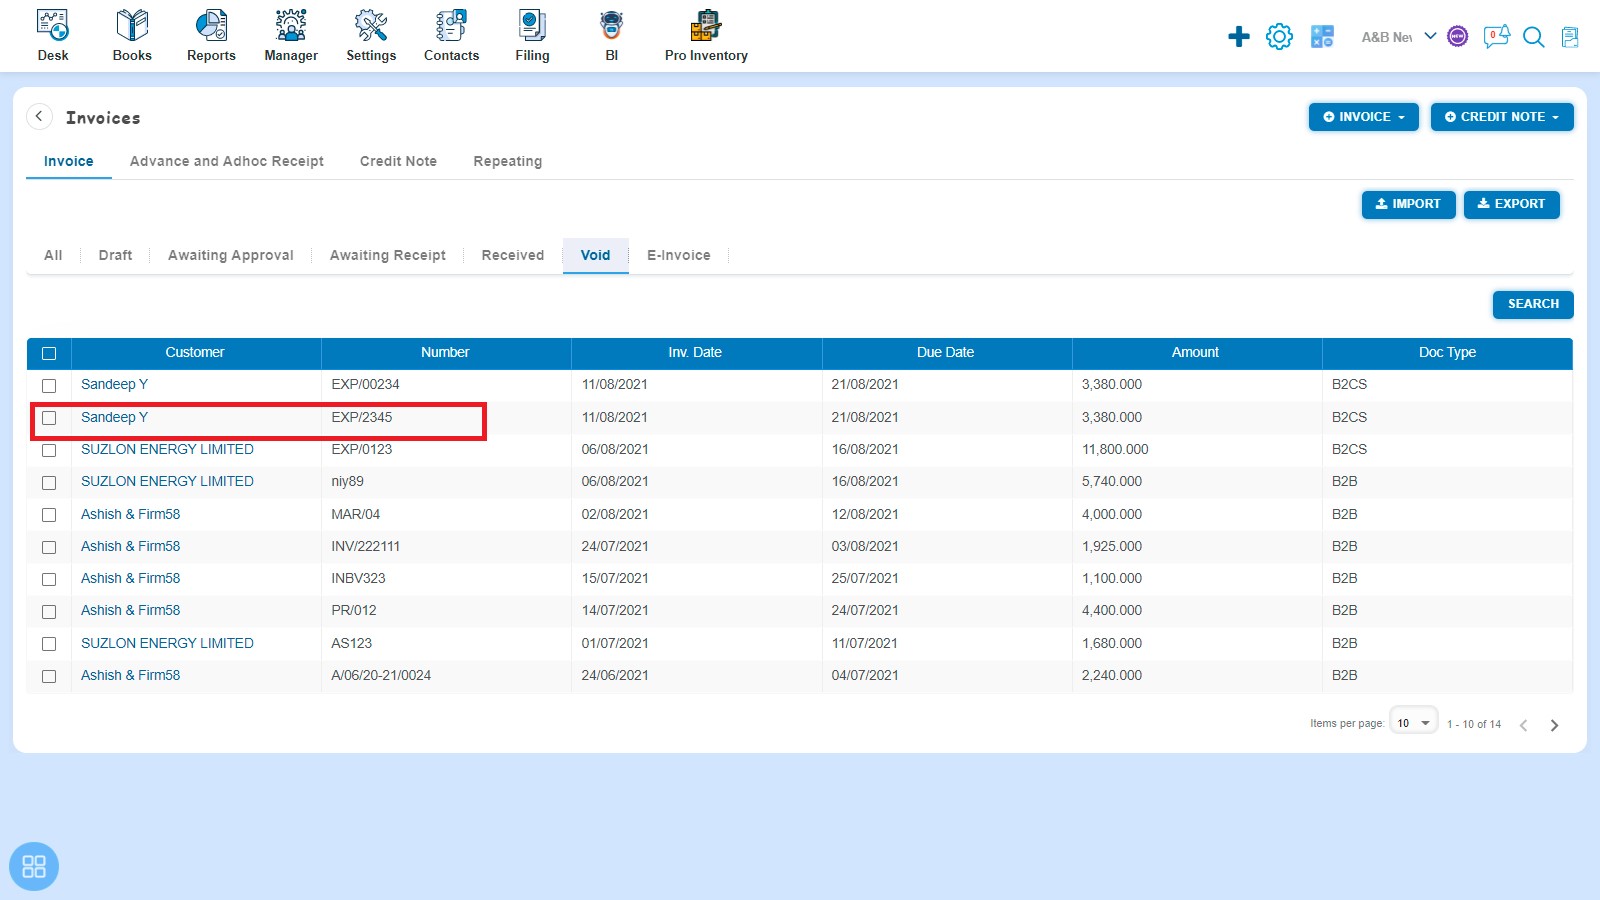
Task: Switch to Advance and Adhoc Receipt tab
Action: (227, 161)
